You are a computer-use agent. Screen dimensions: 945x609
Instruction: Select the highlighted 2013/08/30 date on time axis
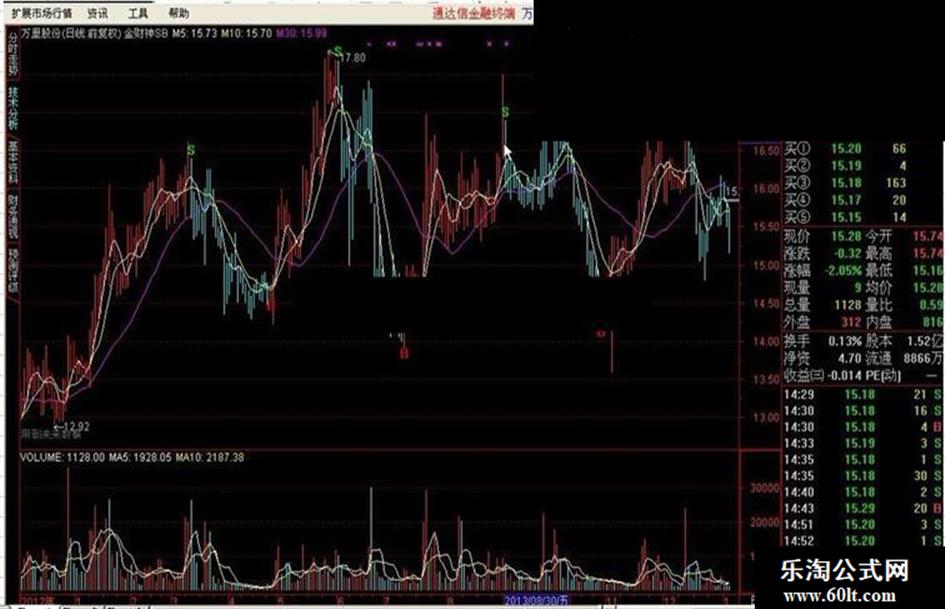click(536, 600)
